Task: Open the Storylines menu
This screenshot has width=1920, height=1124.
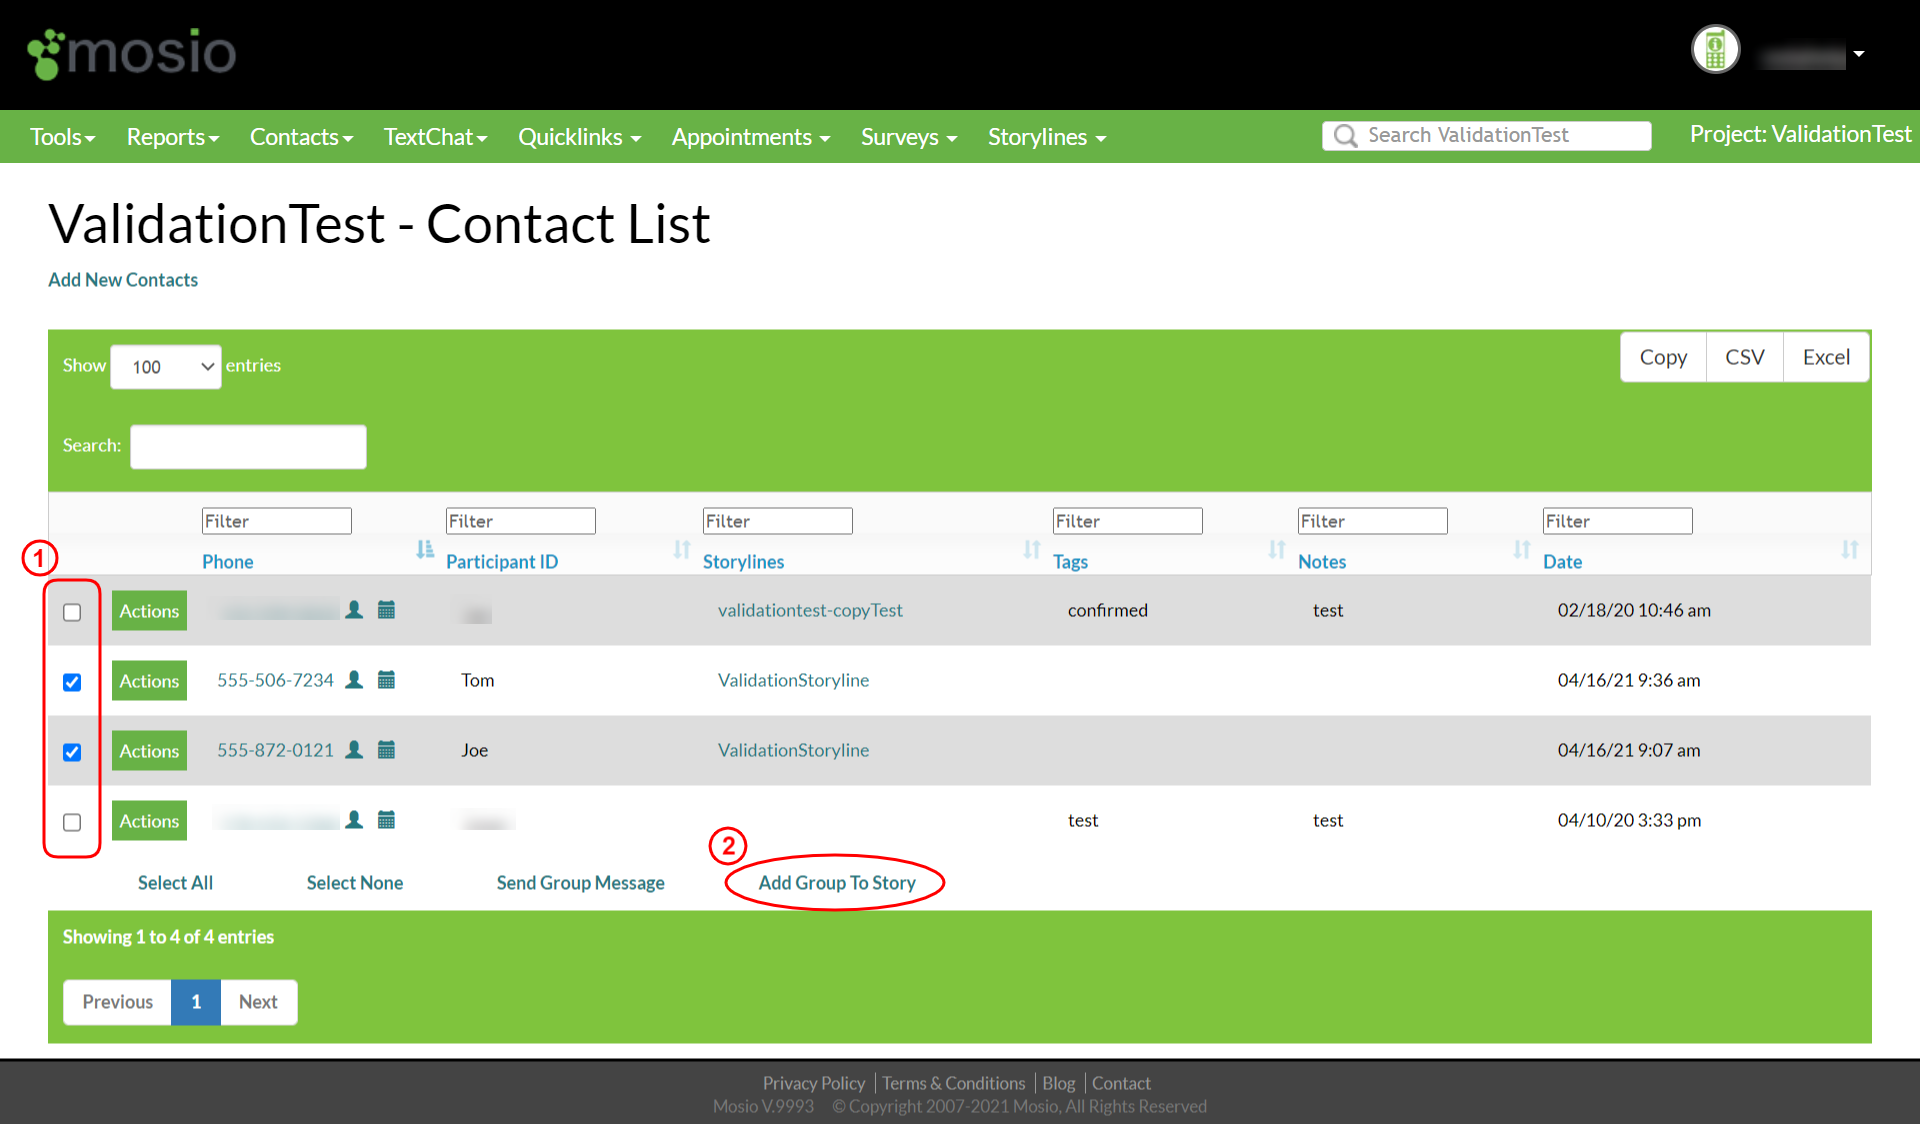Action: 1047,137
